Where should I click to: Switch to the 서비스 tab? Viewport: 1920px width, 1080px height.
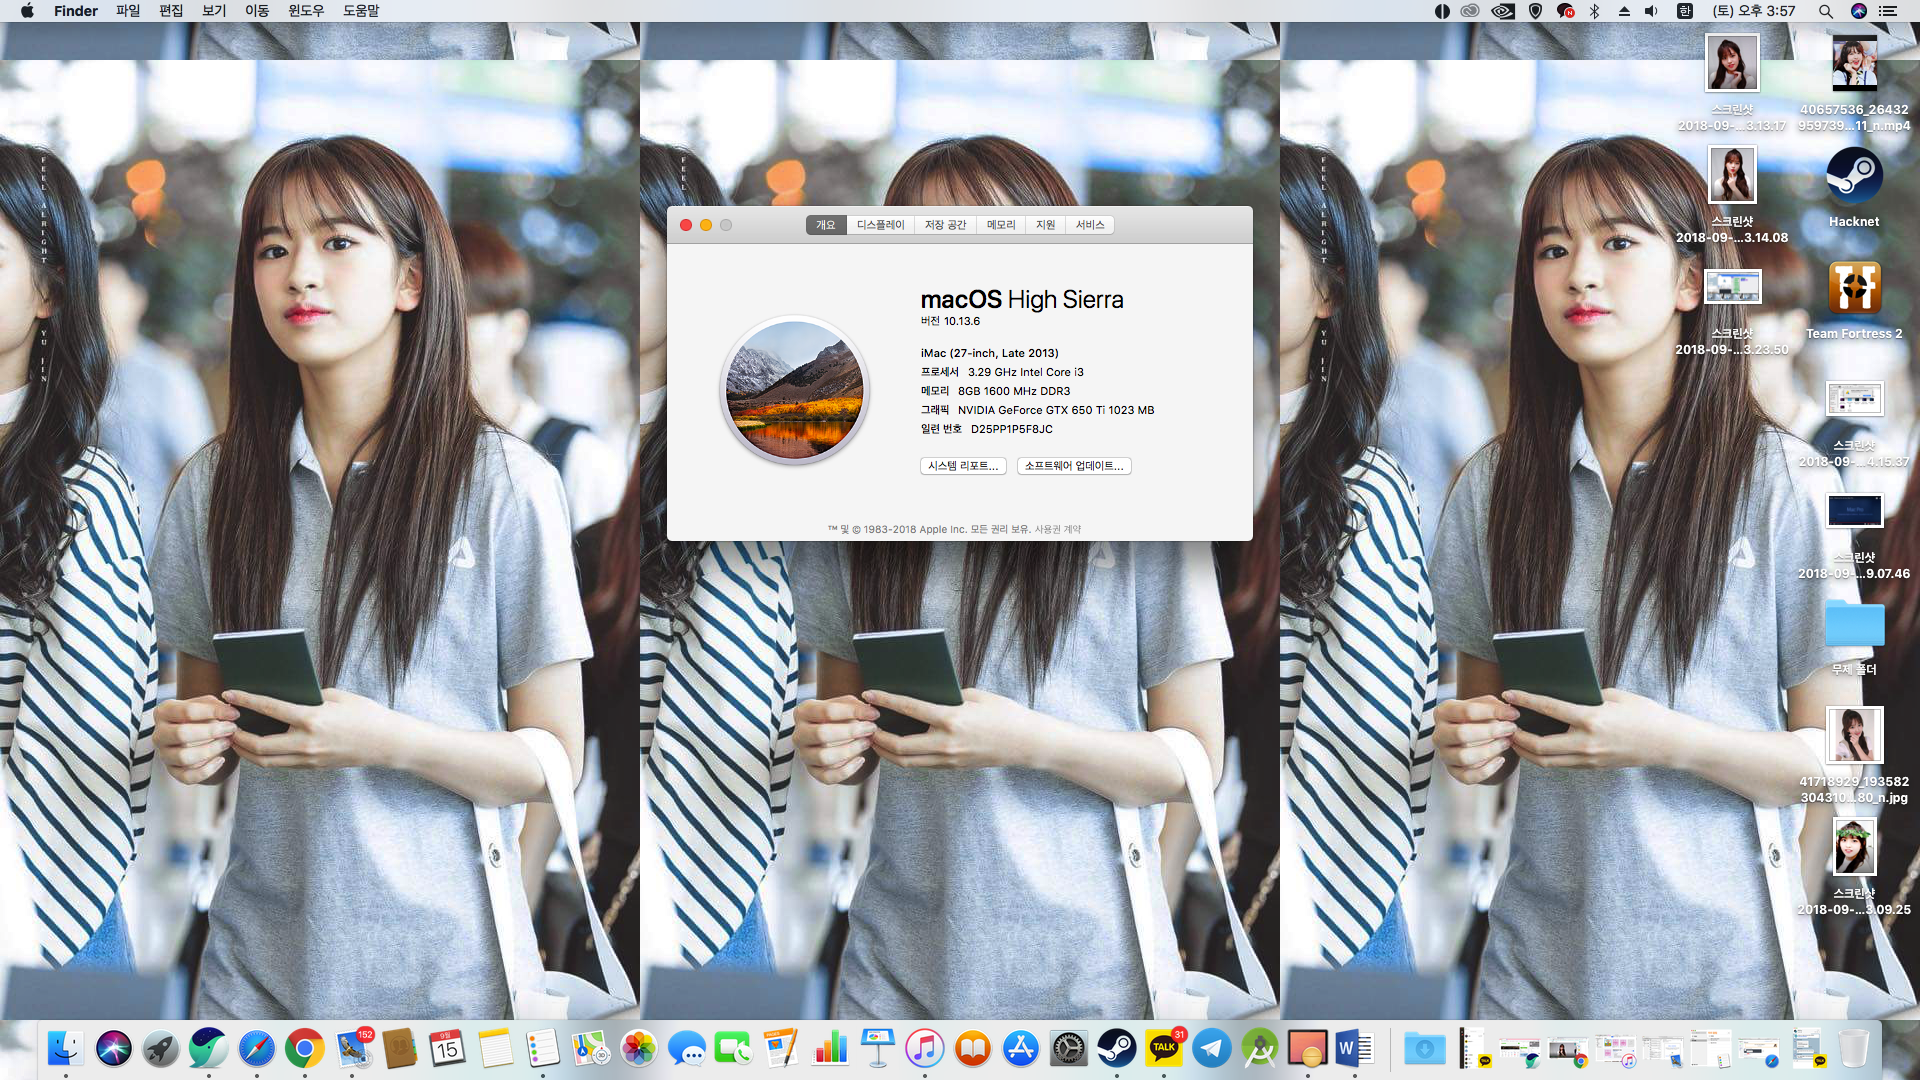pyautogui.click(x=1090, y=225)
